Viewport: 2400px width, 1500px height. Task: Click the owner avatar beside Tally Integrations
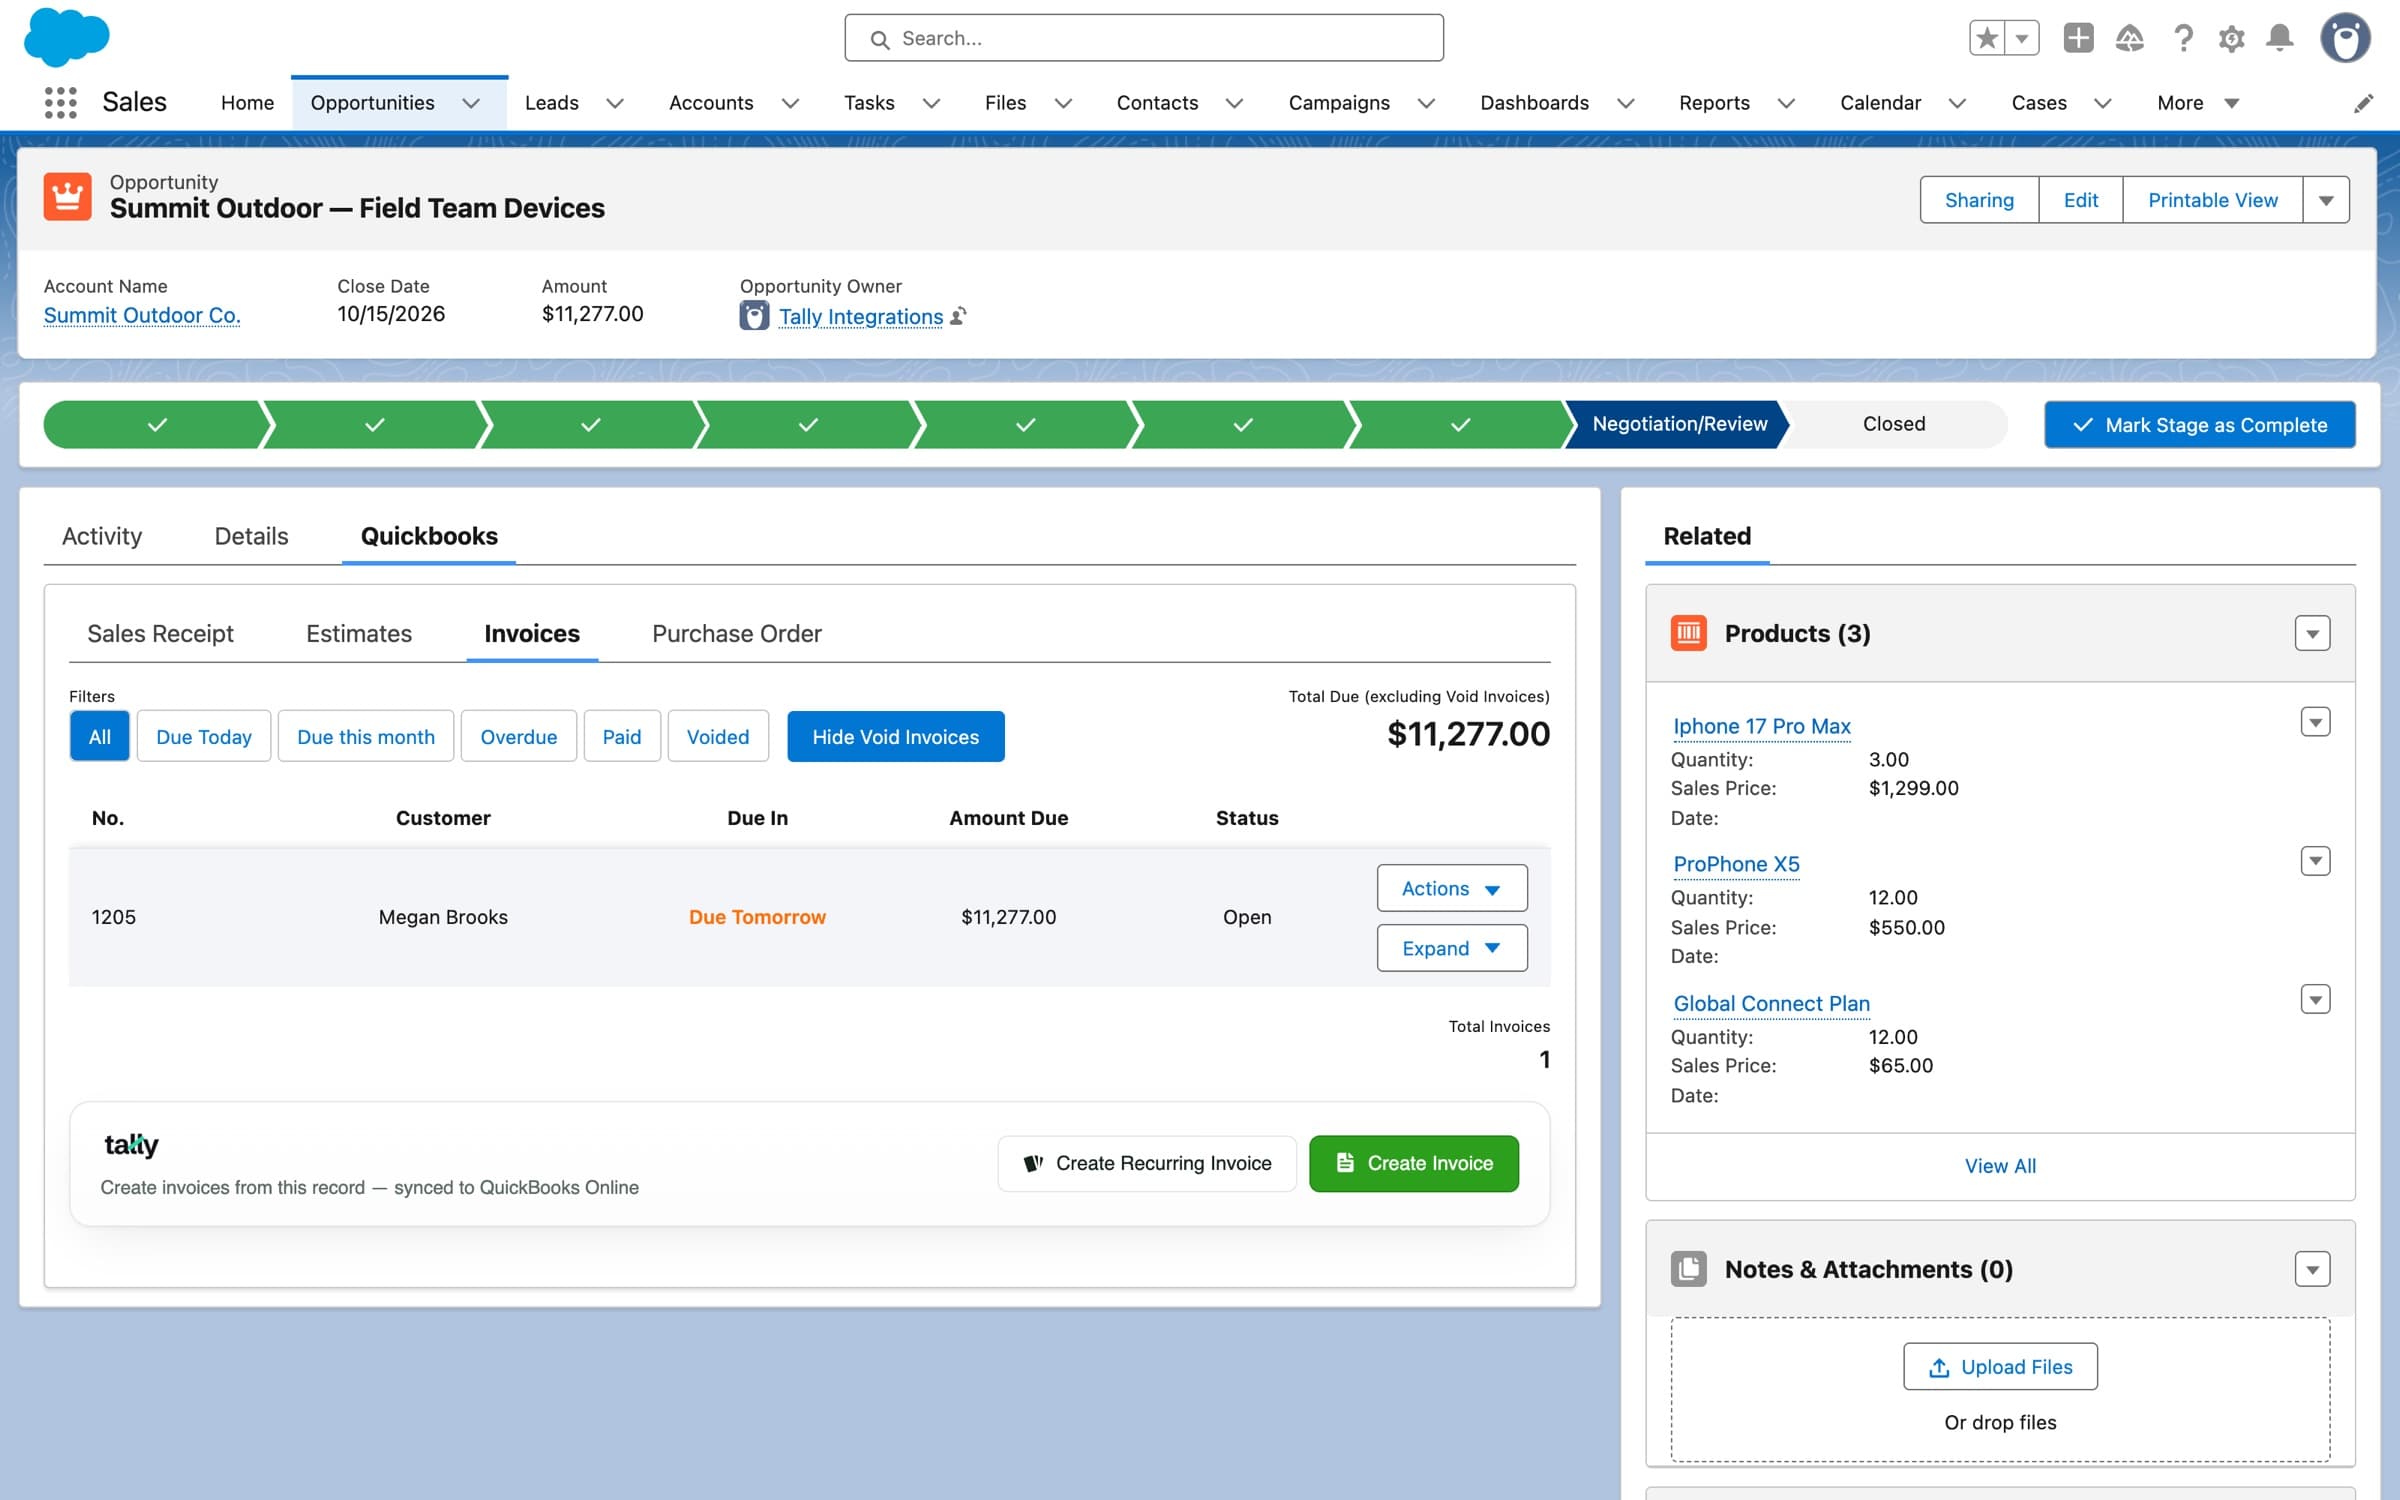click(754, 316)
